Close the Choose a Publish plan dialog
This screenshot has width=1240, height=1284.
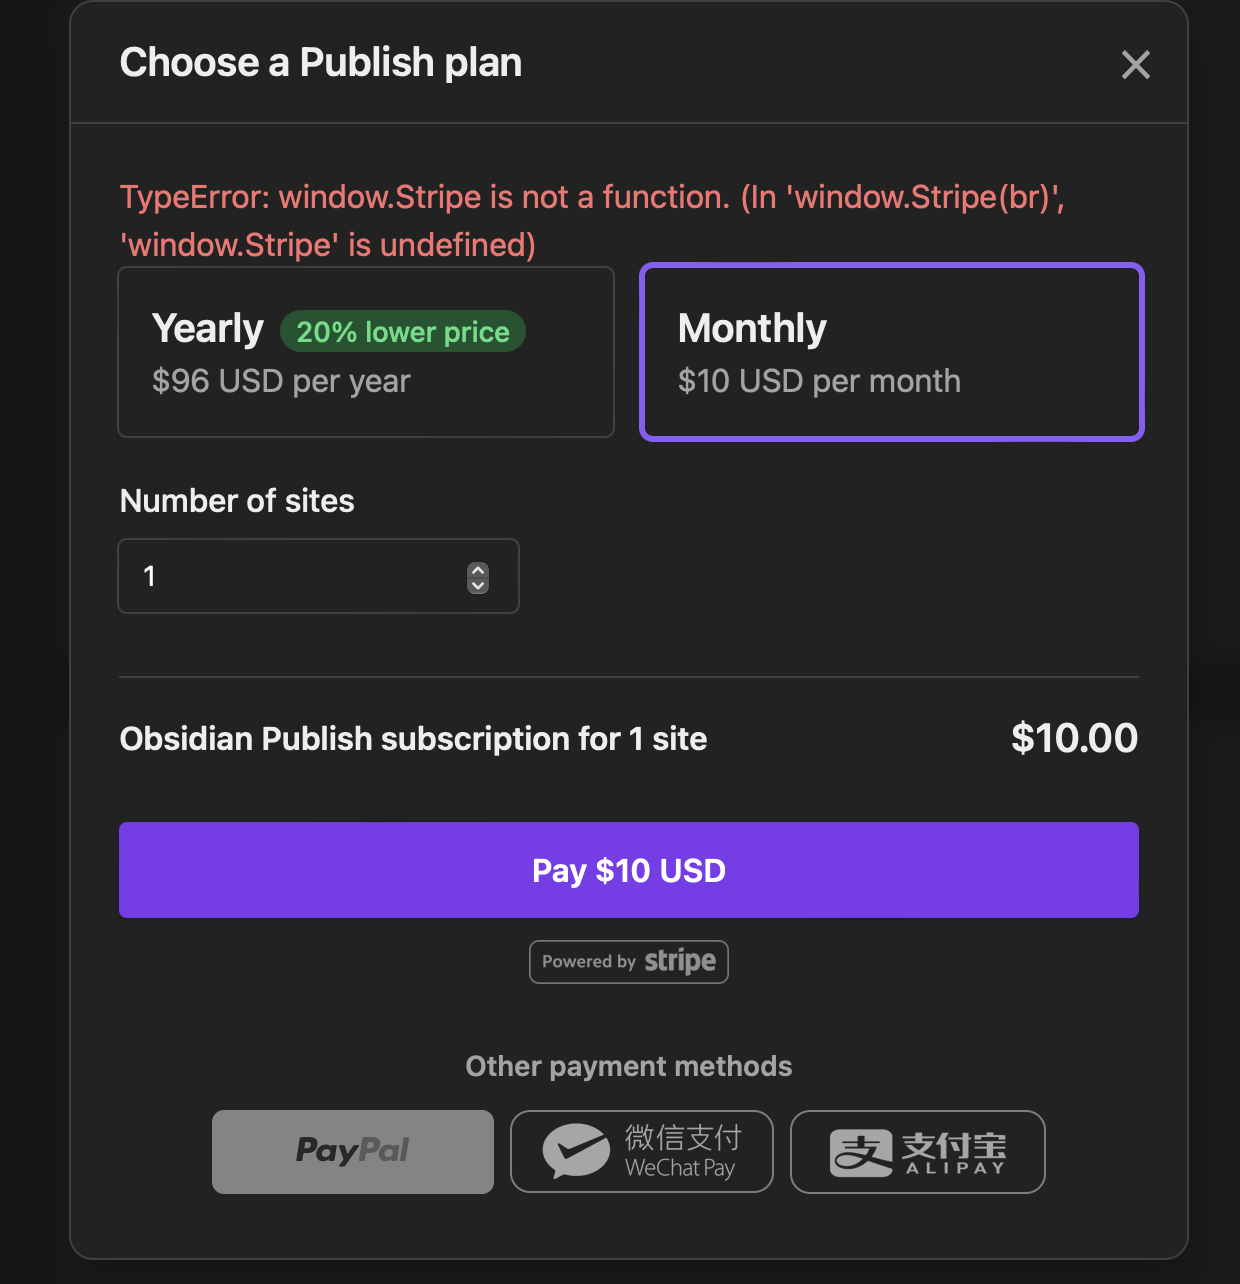pos(1135,65)
